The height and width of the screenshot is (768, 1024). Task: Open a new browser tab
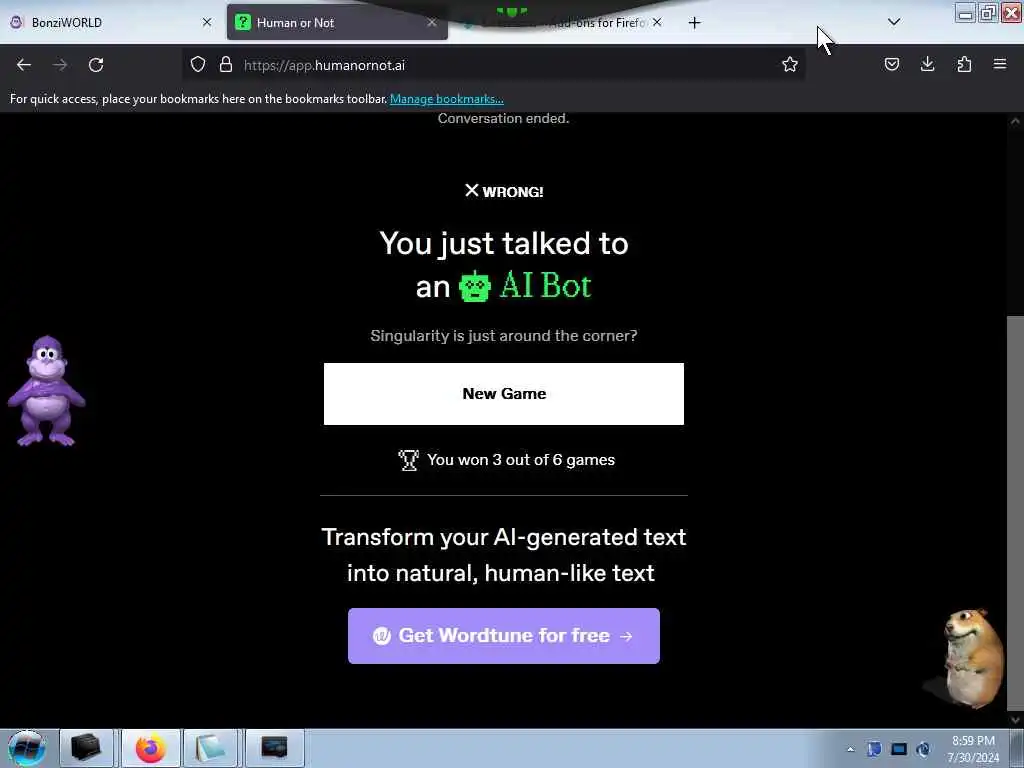click(694, 23)
